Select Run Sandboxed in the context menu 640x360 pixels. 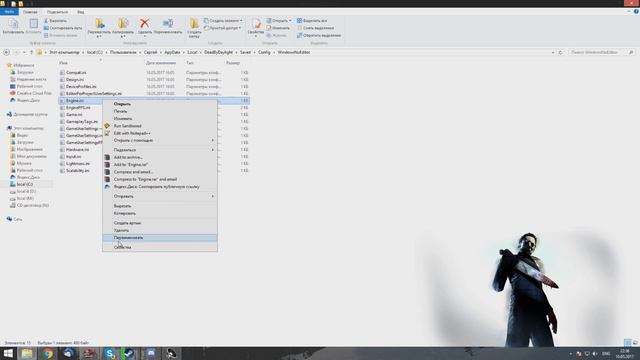click(160, 126)
